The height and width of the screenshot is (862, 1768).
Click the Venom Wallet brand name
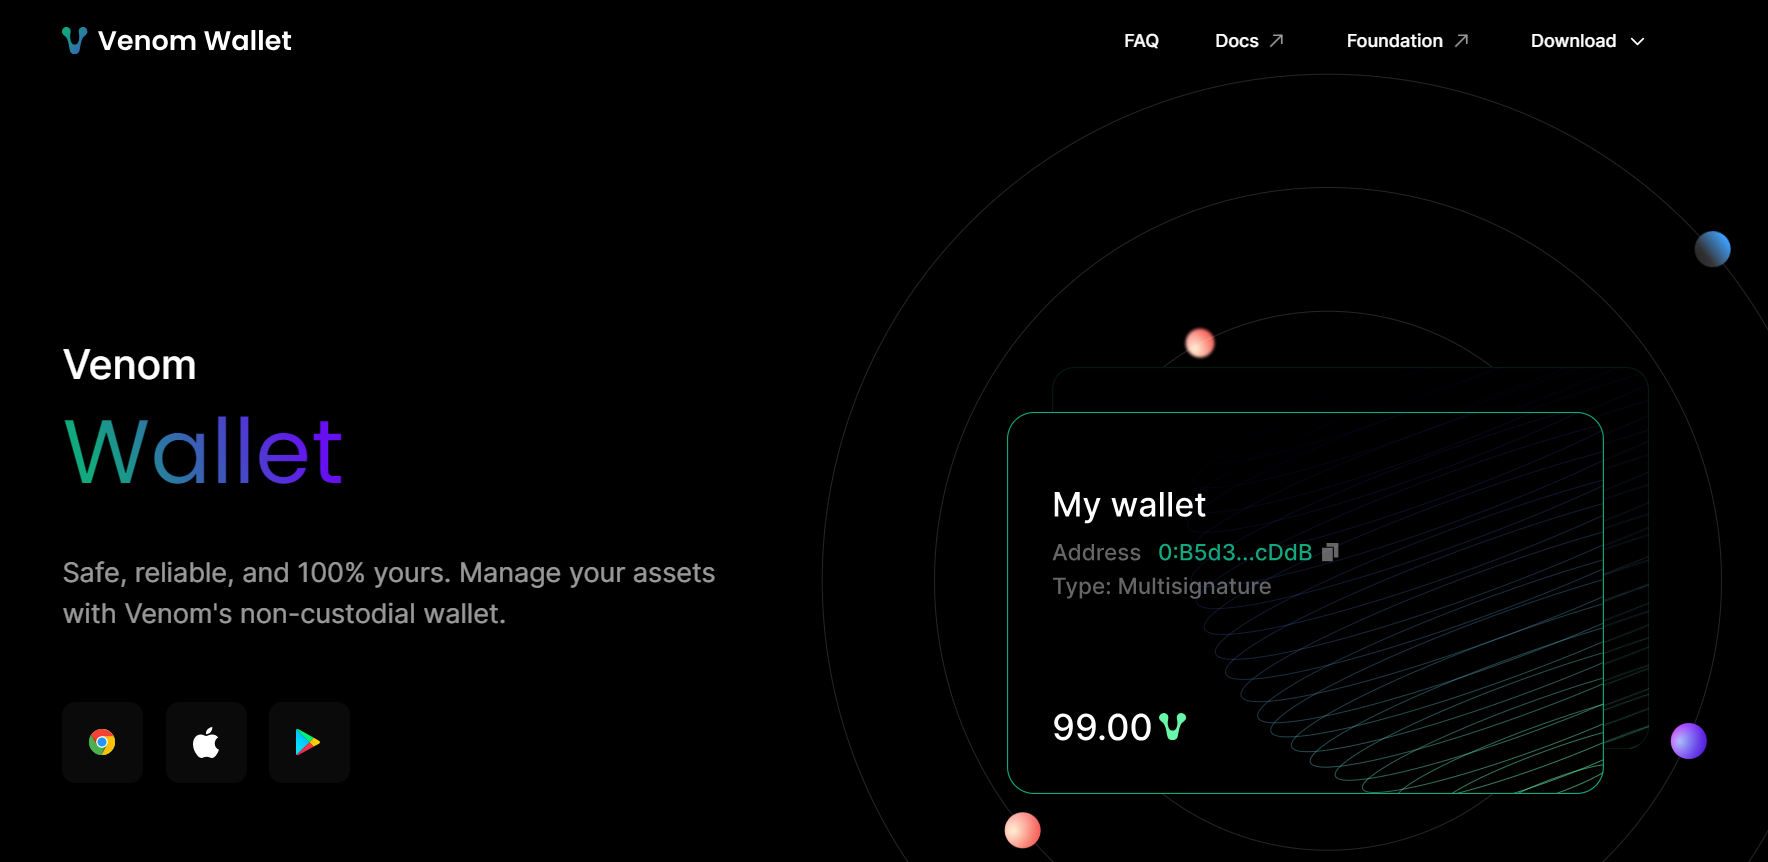195,41
